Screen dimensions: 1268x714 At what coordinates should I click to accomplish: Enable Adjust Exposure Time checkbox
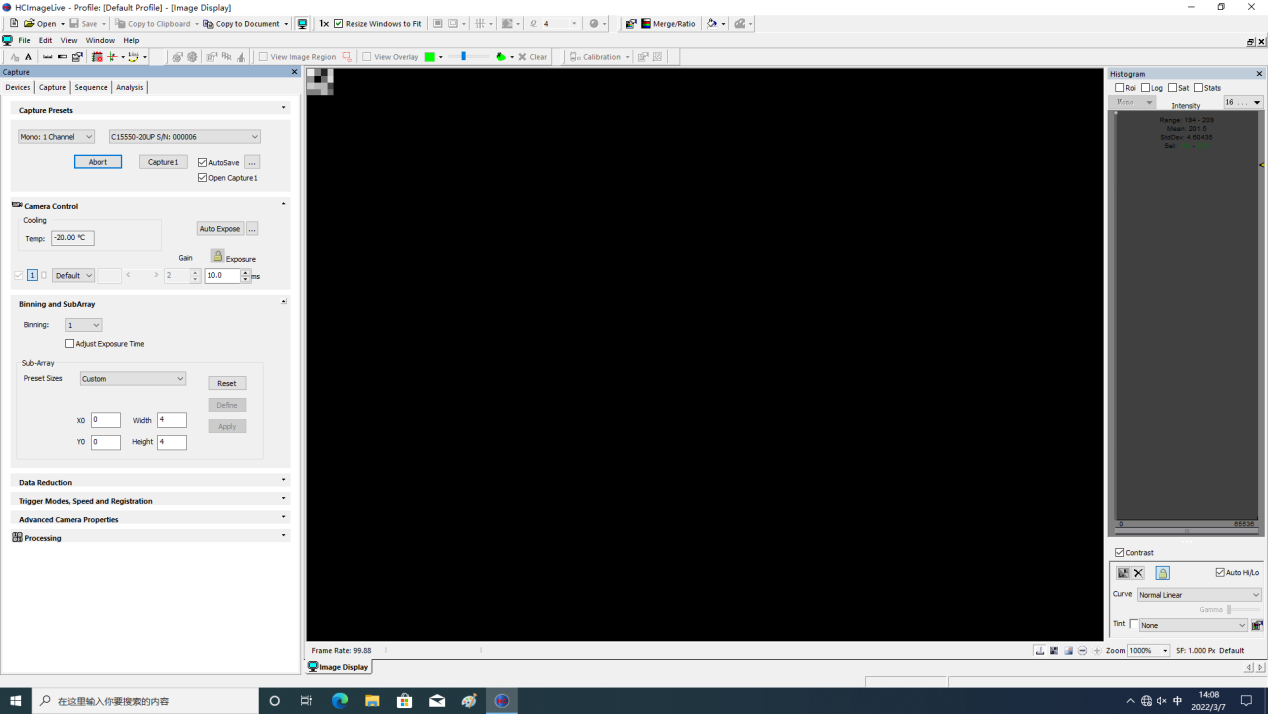70,344
